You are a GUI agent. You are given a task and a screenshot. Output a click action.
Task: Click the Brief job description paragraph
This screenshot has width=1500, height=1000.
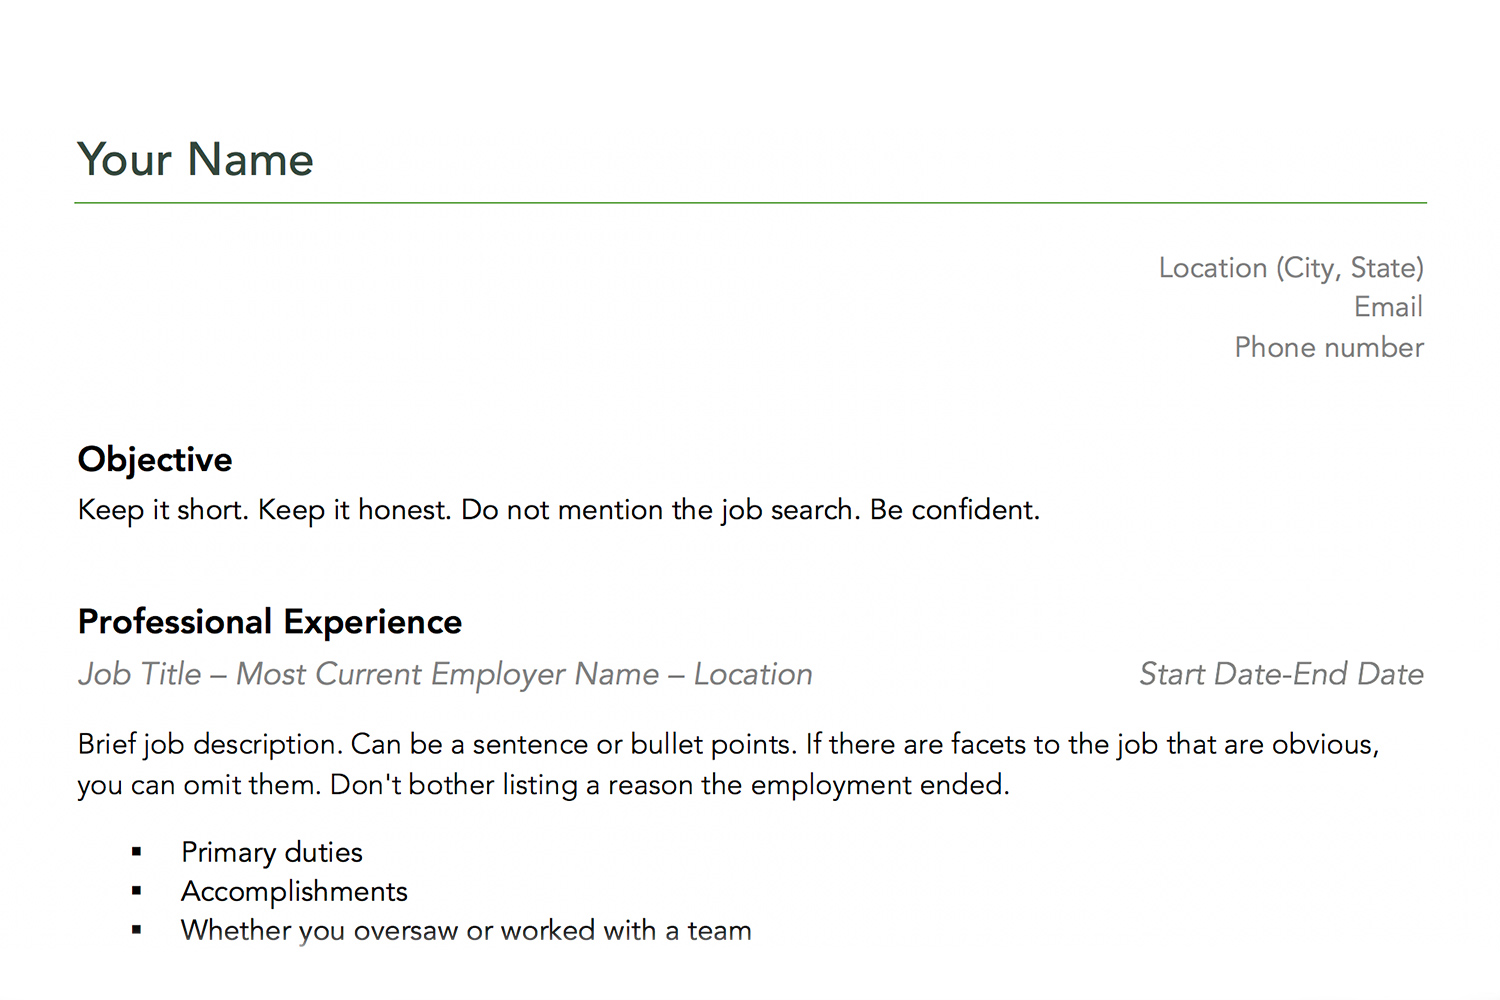click(x=728, y=765)
